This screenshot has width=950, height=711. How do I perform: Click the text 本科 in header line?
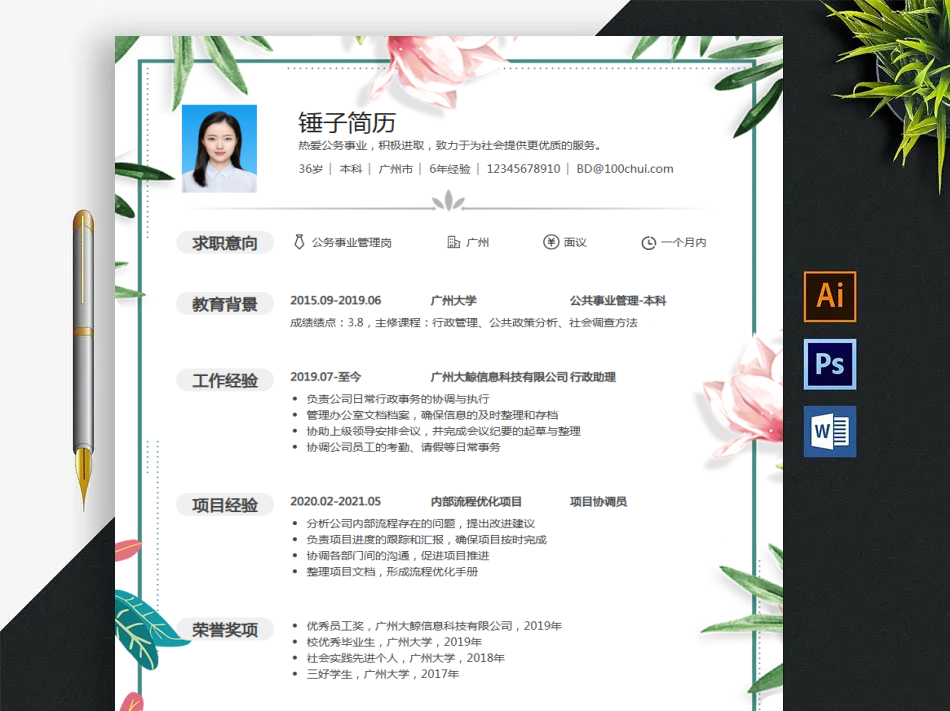coord(351,169)
